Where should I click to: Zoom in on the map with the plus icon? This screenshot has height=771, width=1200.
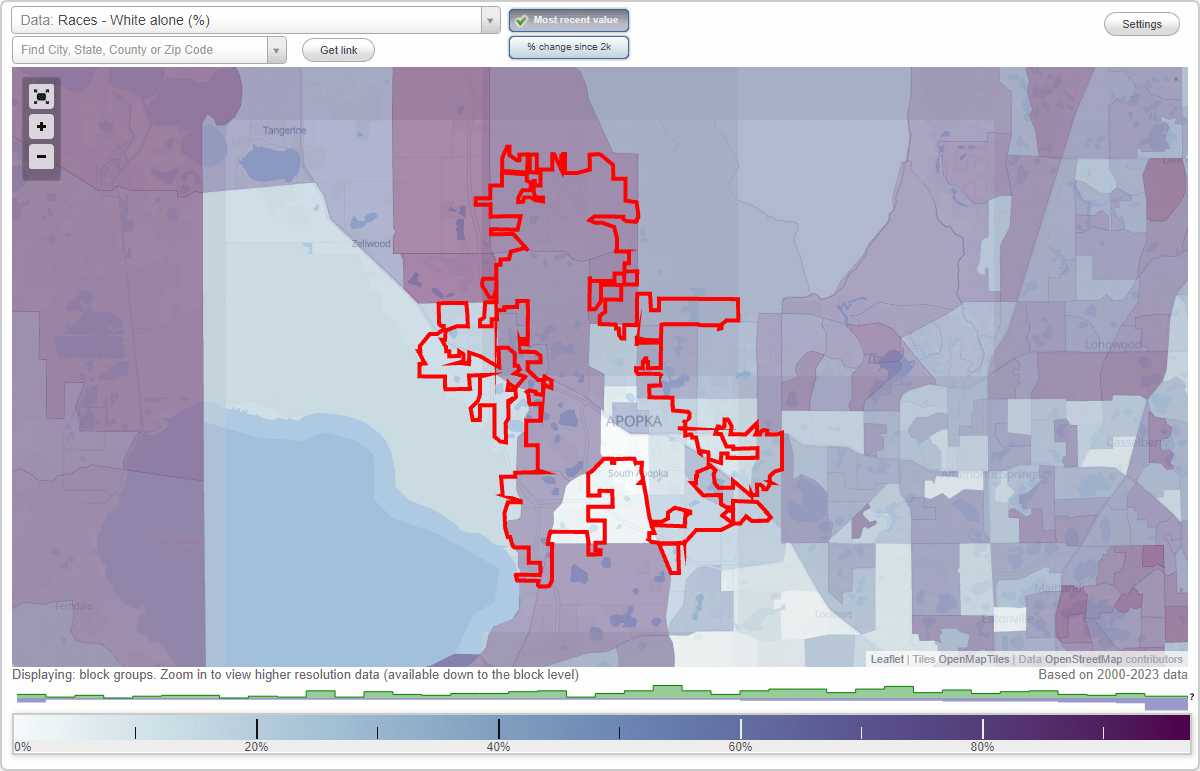41,127
